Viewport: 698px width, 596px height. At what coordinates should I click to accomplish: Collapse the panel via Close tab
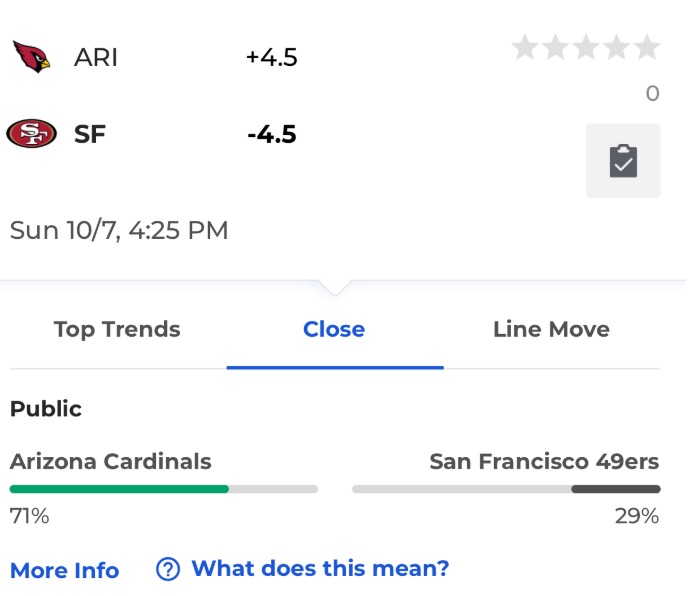tap(334, 330)
